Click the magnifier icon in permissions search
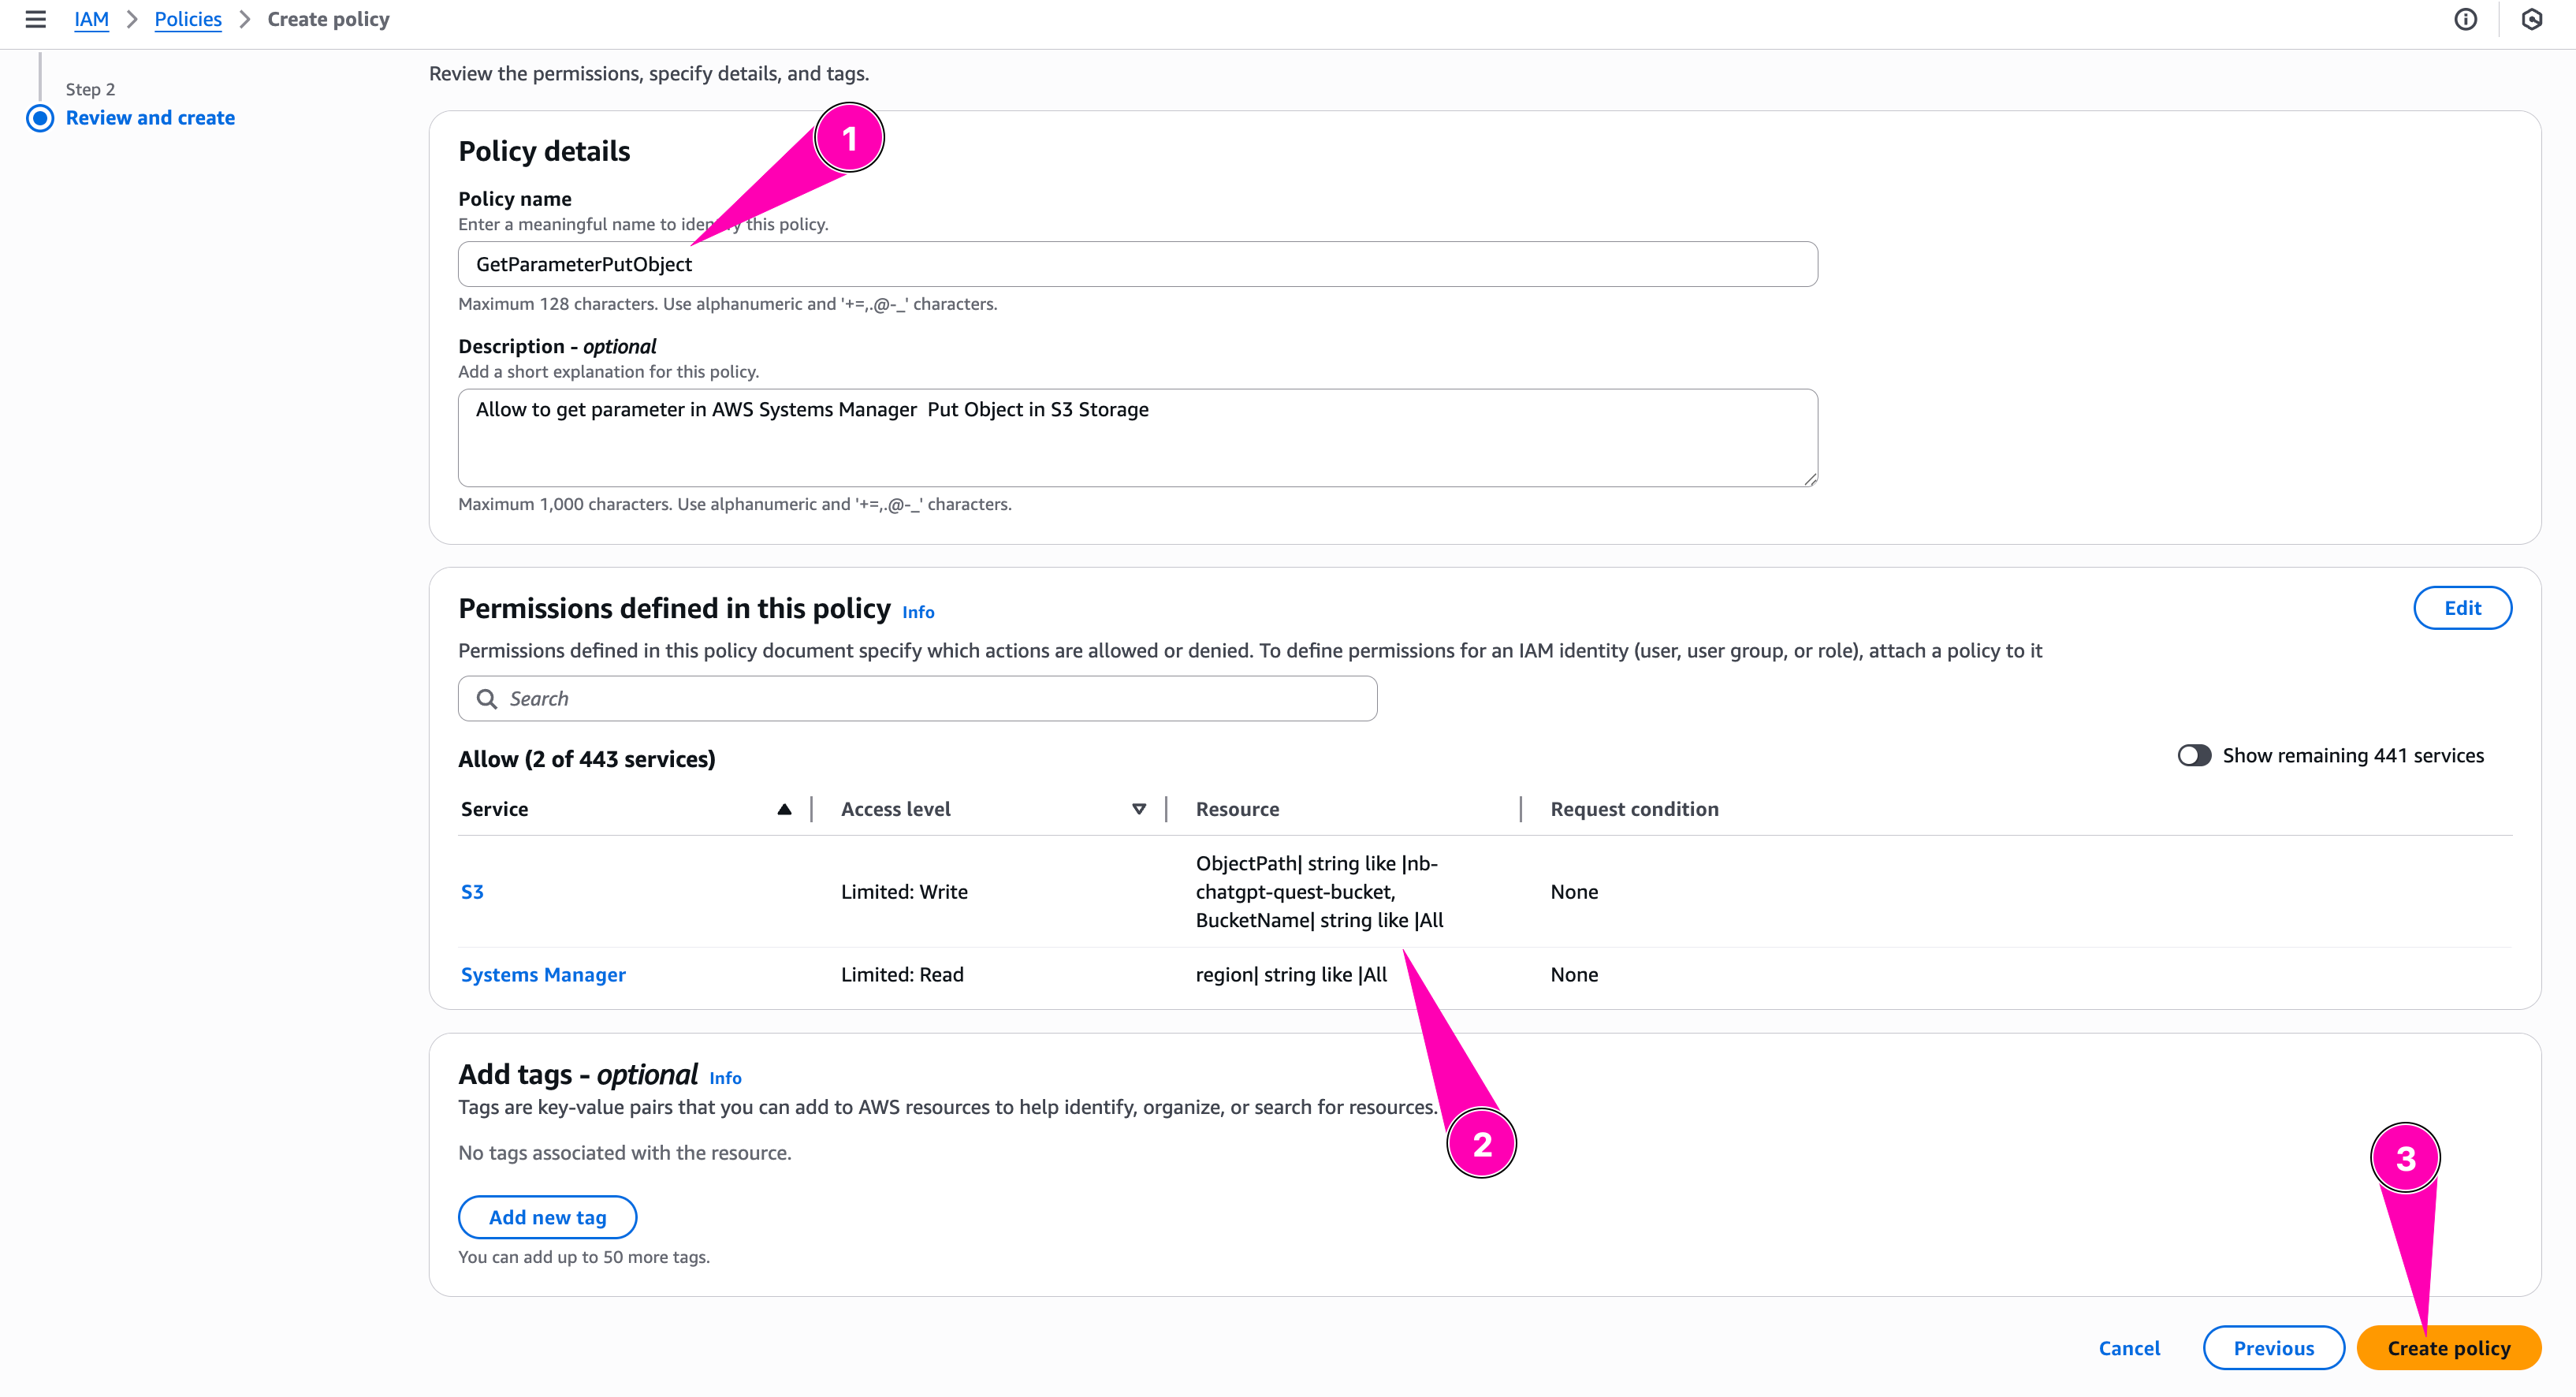Screen dimensions: 2576x1397 tap(487, 699)
